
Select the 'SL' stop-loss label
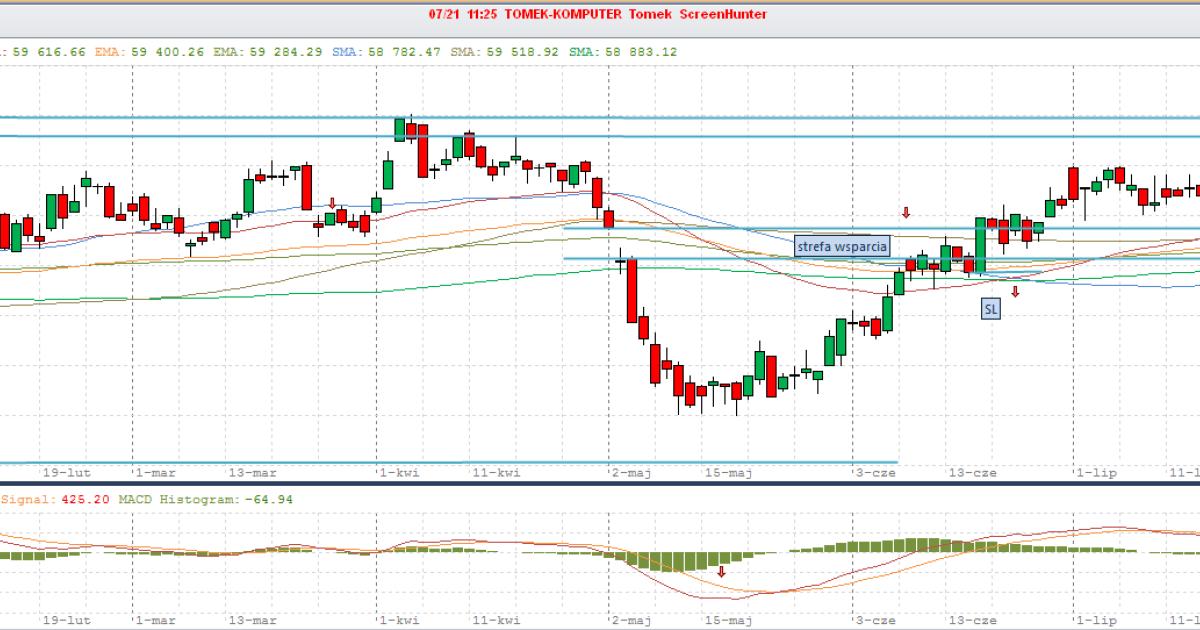tap(990, 310)
